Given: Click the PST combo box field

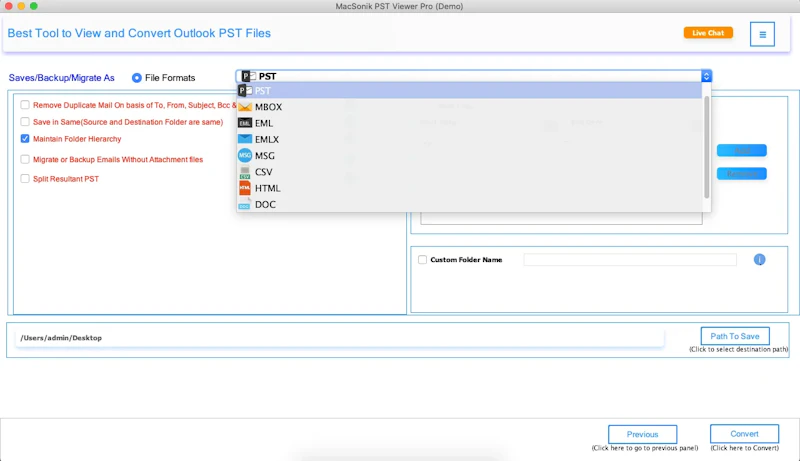Looking at the screenshot, I should tap(473, 76).
